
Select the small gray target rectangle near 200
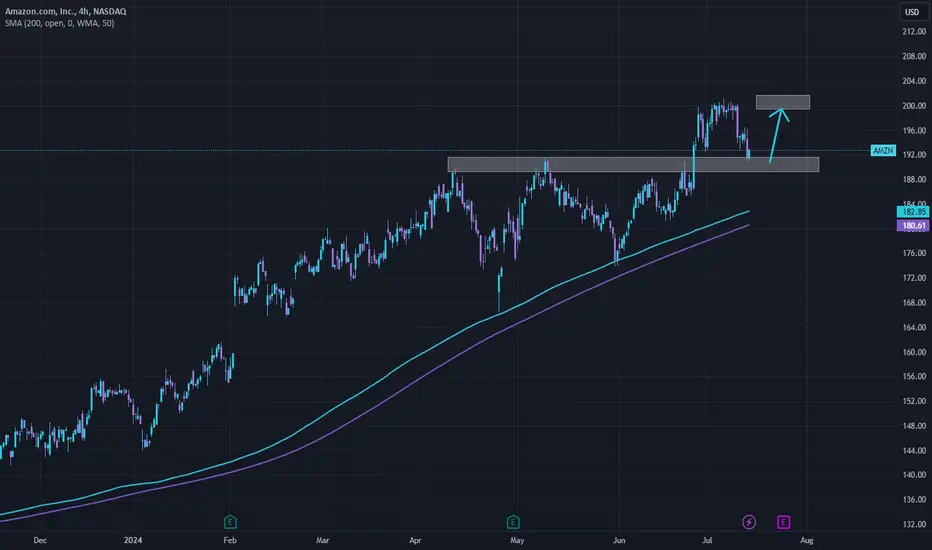click(x=782, y=102)
